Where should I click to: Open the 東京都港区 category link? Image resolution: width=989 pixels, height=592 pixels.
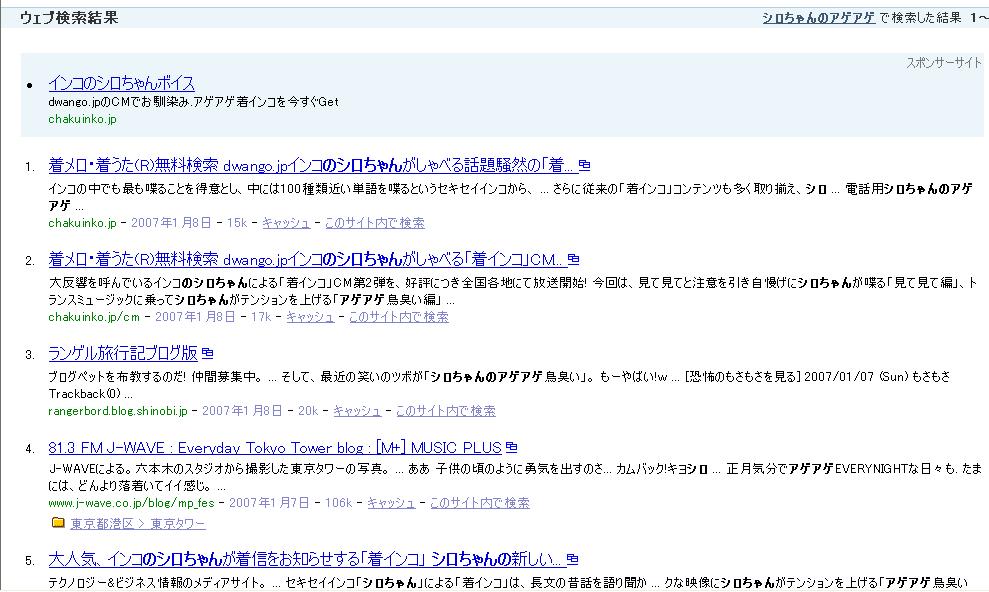pos(102,523)
